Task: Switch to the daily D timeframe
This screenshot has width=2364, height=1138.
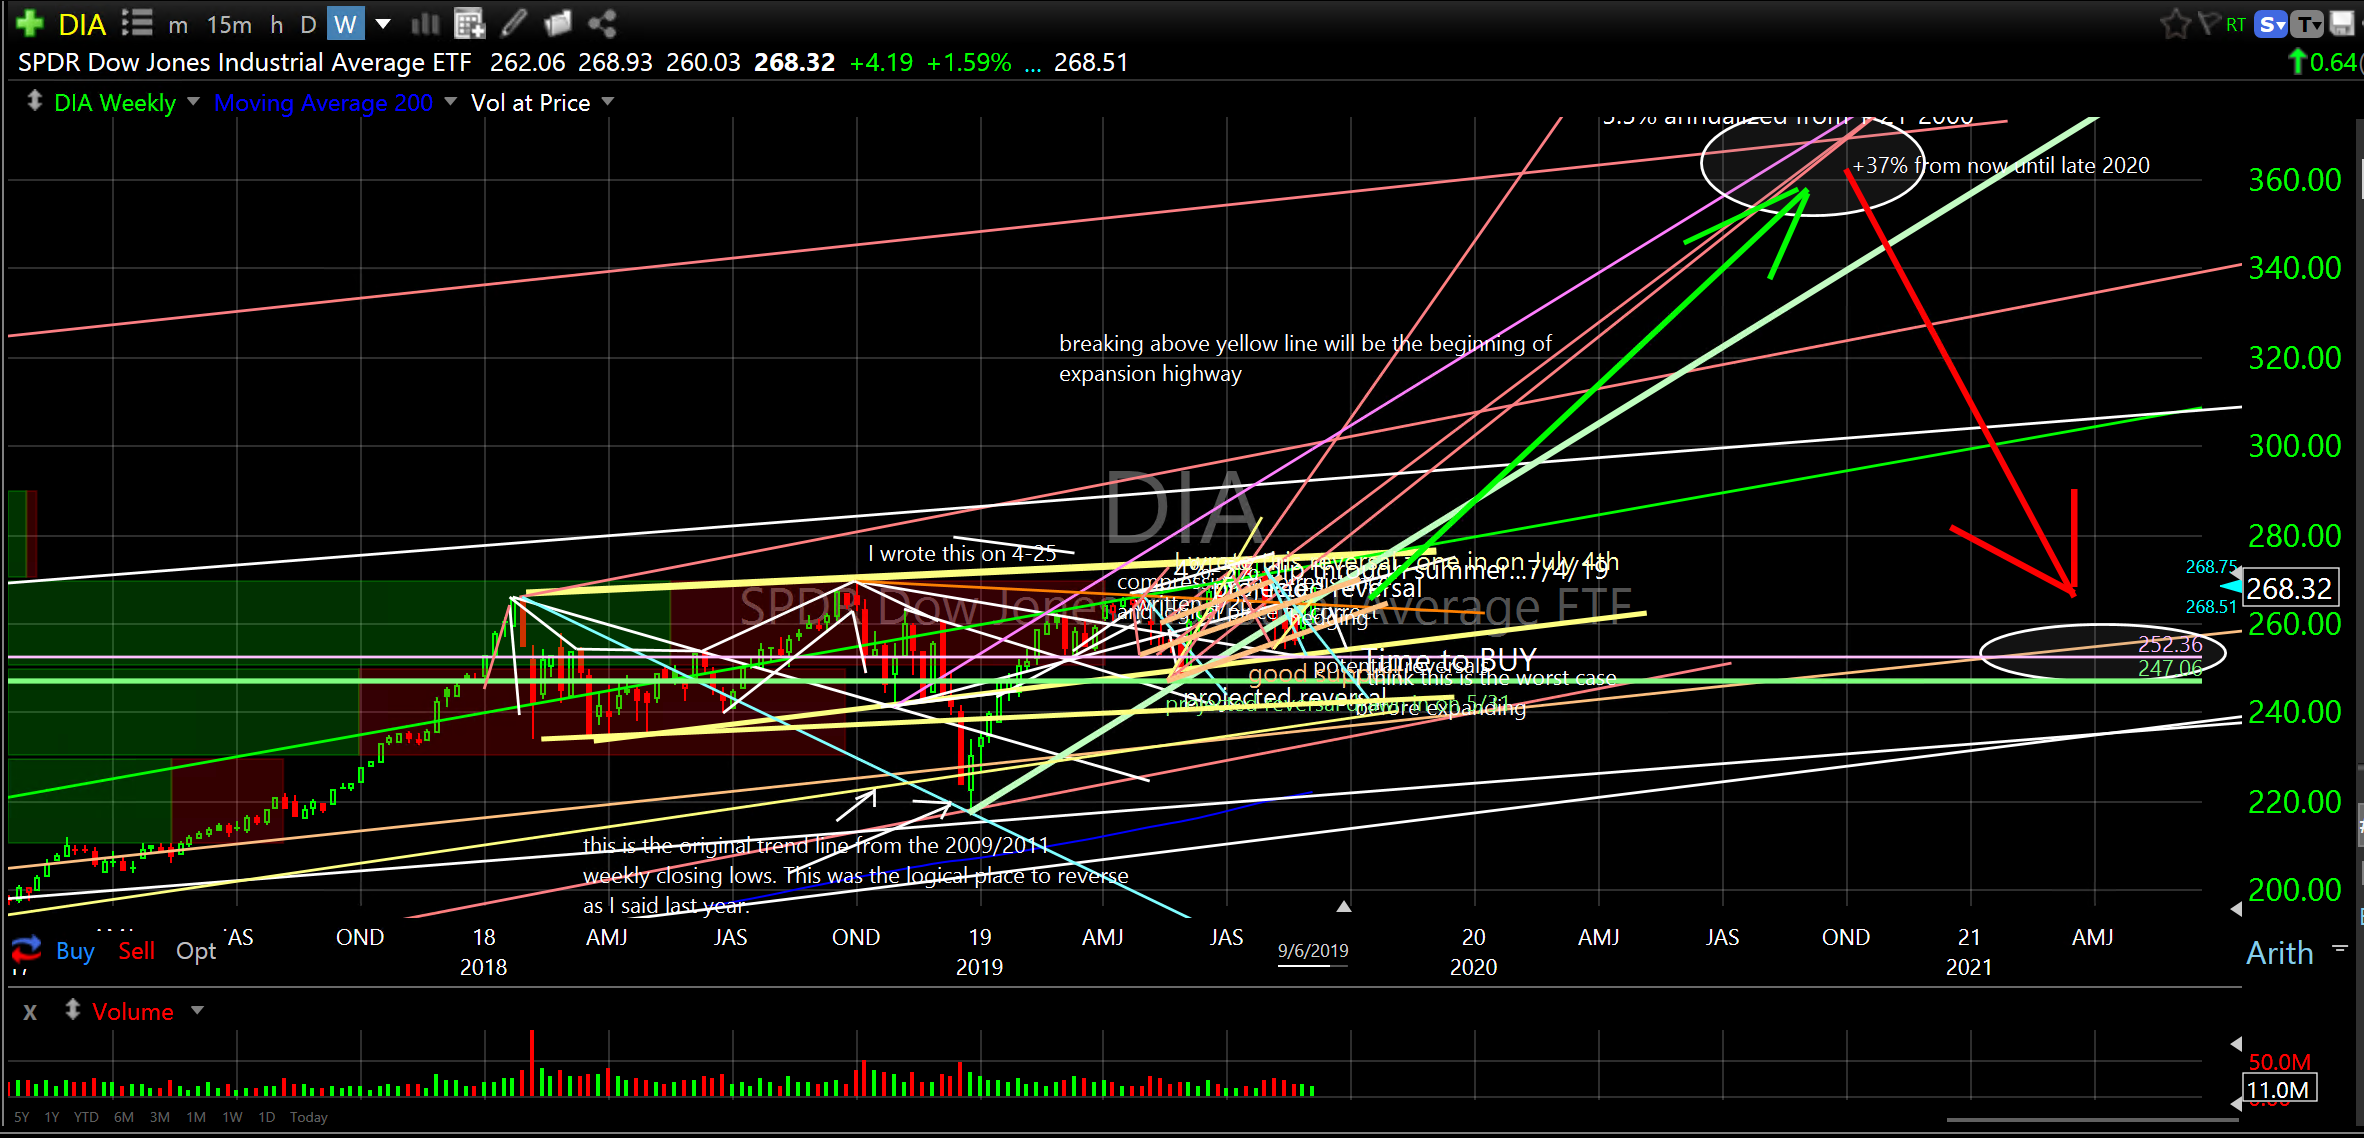Action: coord(308,24)
